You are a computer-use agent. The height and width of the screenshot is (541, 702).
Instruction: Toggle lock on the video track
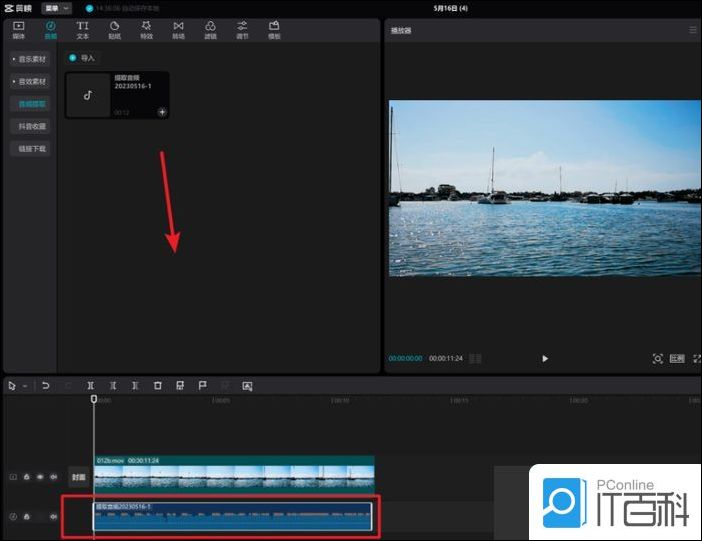(27, 477)
